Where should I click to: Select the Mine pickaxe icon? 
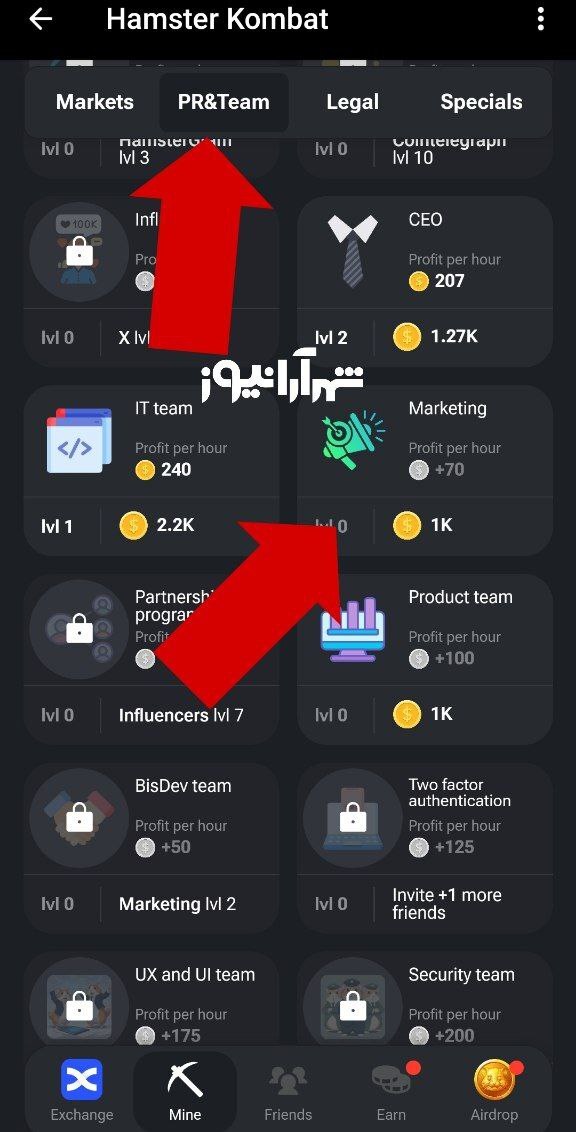186,1080
